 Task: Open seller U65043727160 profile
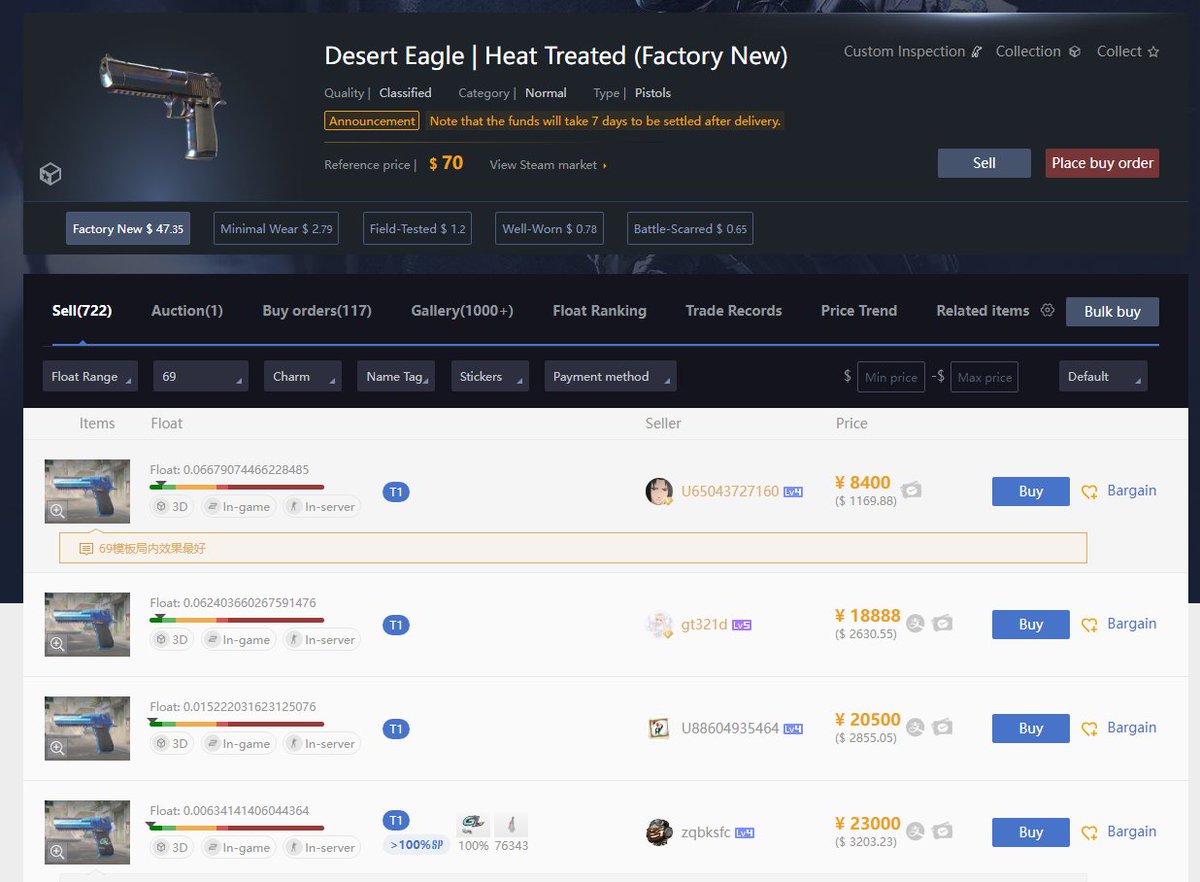click(730, 491)
